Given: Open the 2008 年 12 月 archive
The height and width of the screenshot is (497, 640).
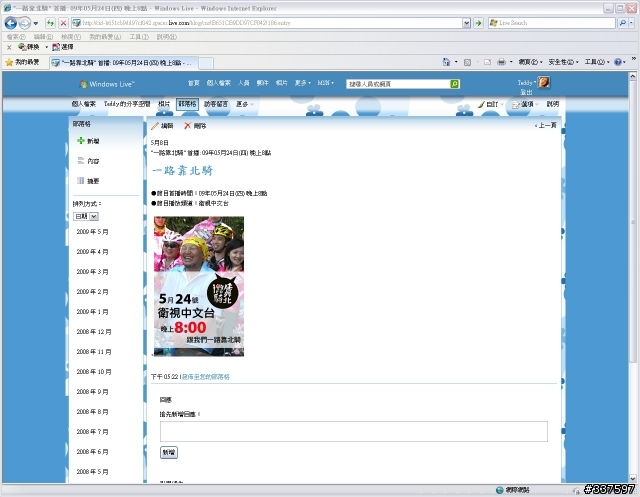Looking at the screenshot, I should click(x=93, y=332).
